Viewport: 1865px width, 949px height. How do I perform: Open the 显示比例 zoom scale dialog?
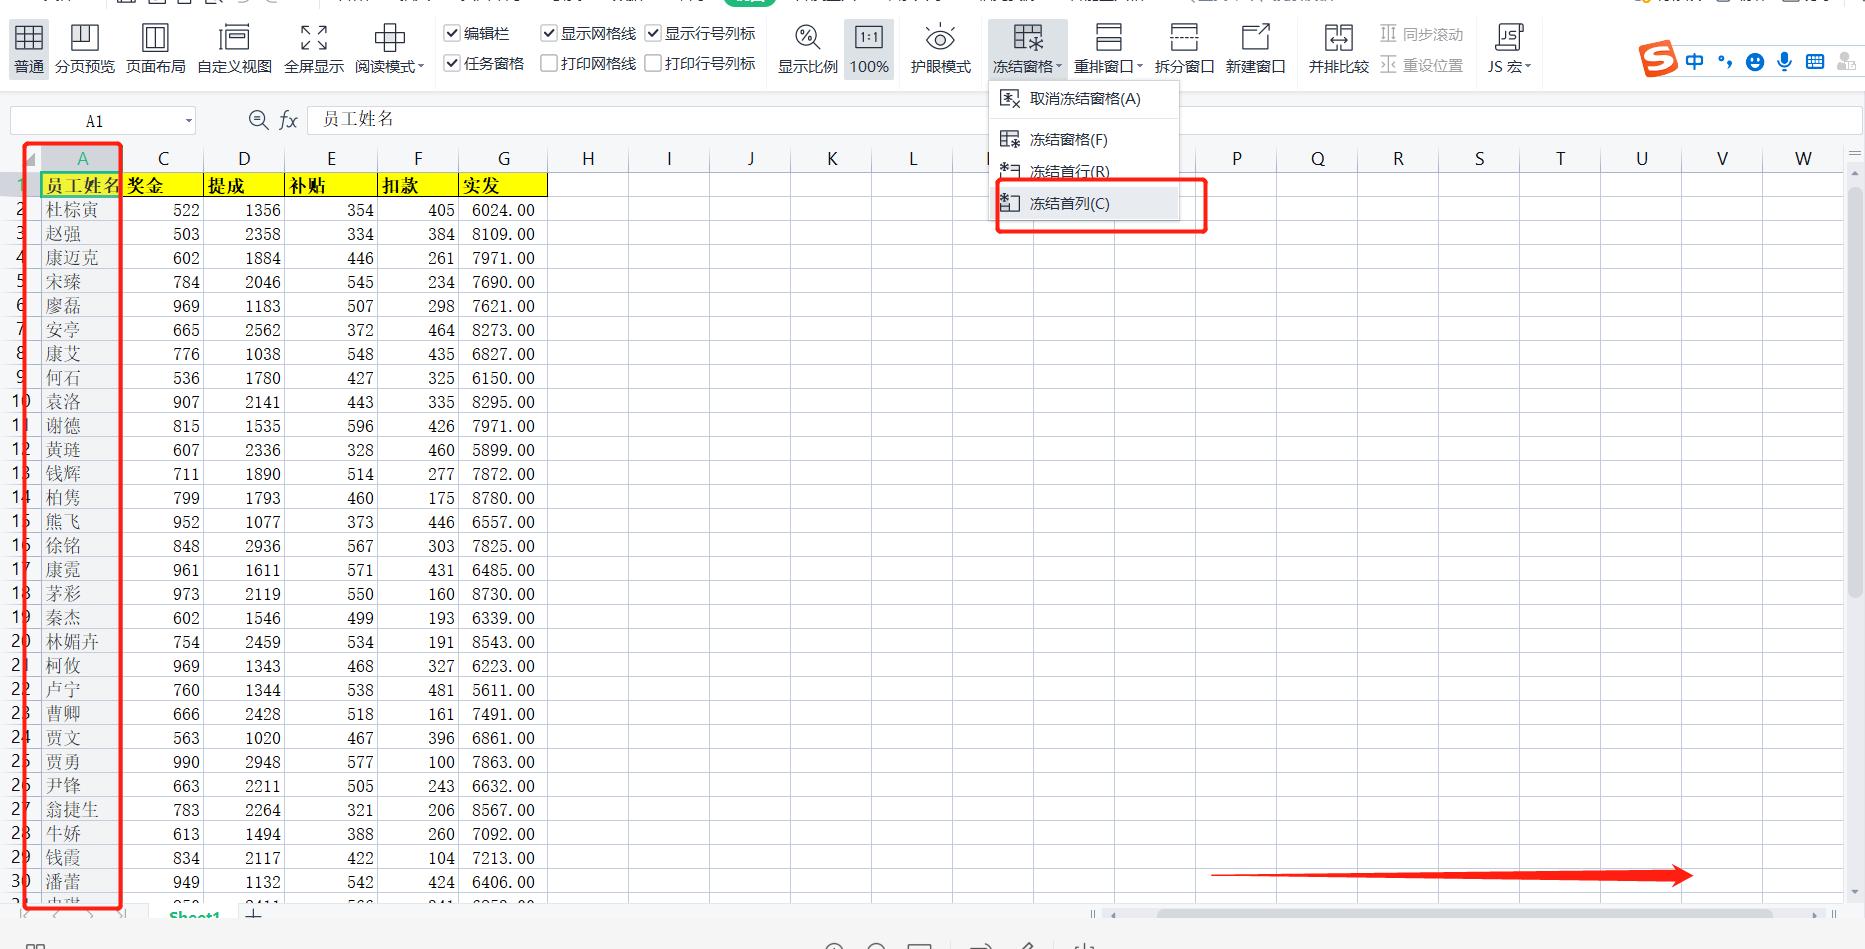coord(806,48)
